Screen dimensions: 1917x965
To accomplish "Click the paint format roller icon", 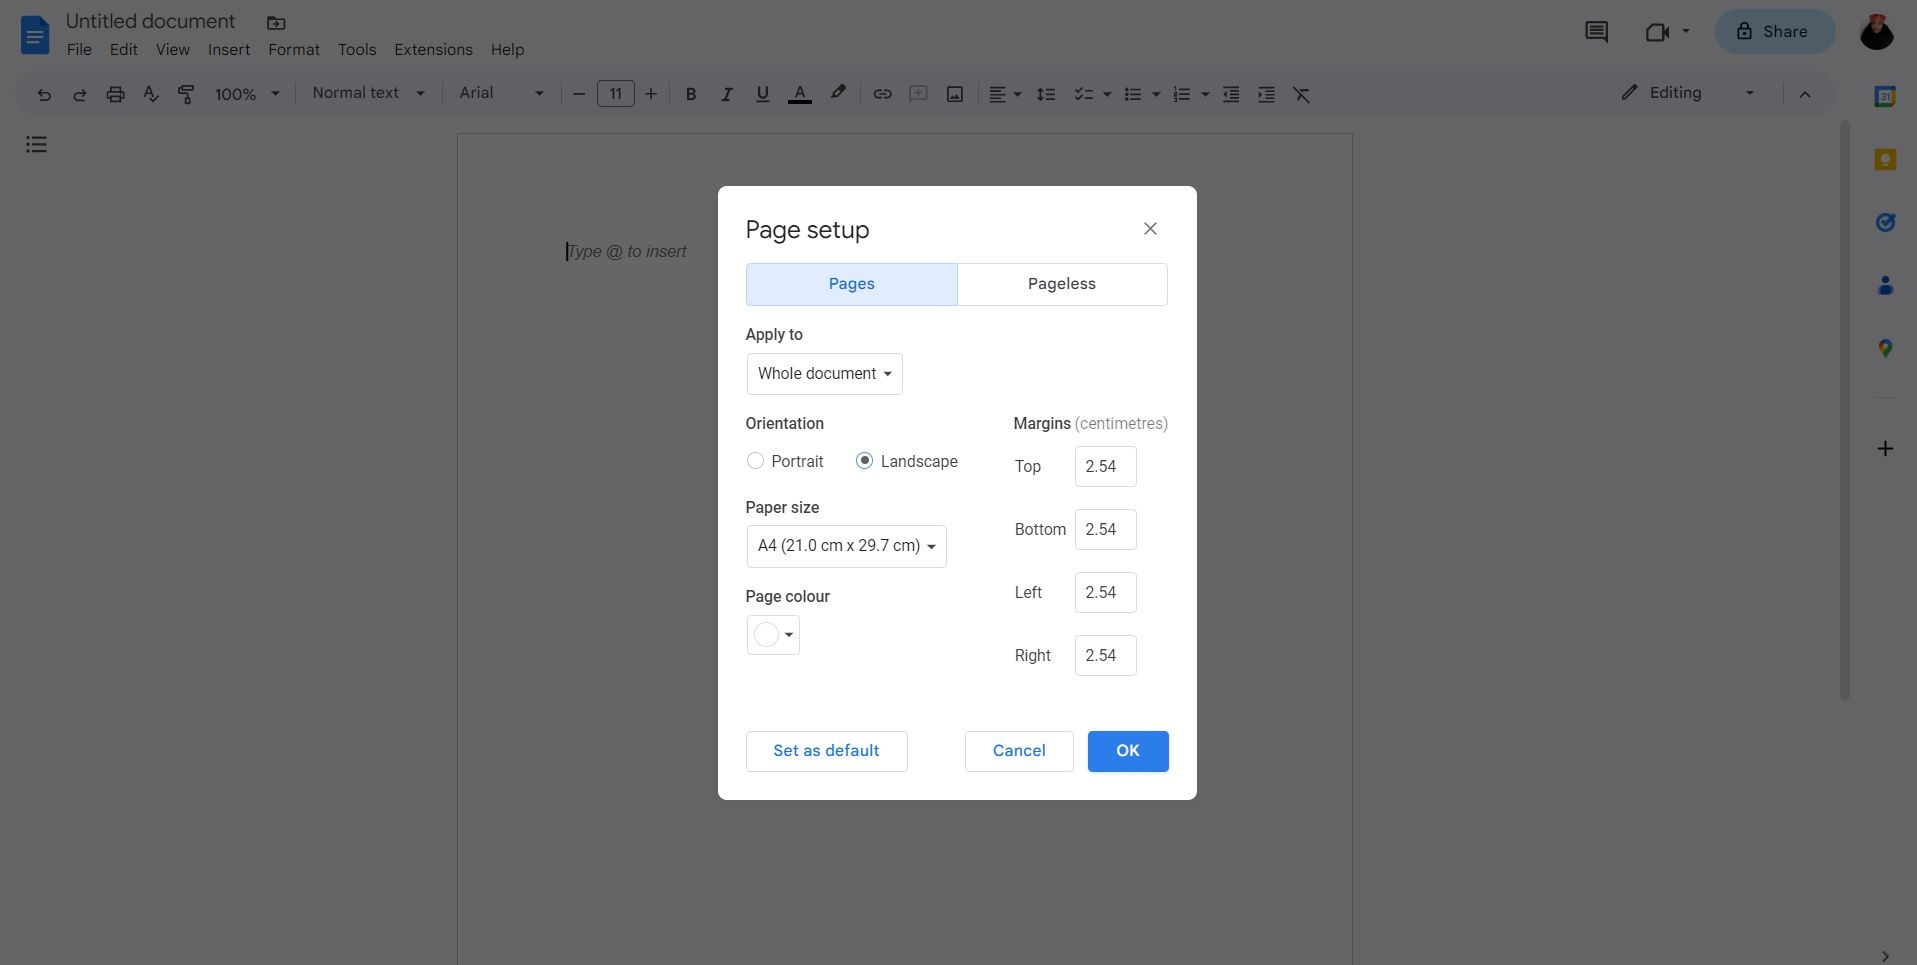I will [x=186, y=94].
